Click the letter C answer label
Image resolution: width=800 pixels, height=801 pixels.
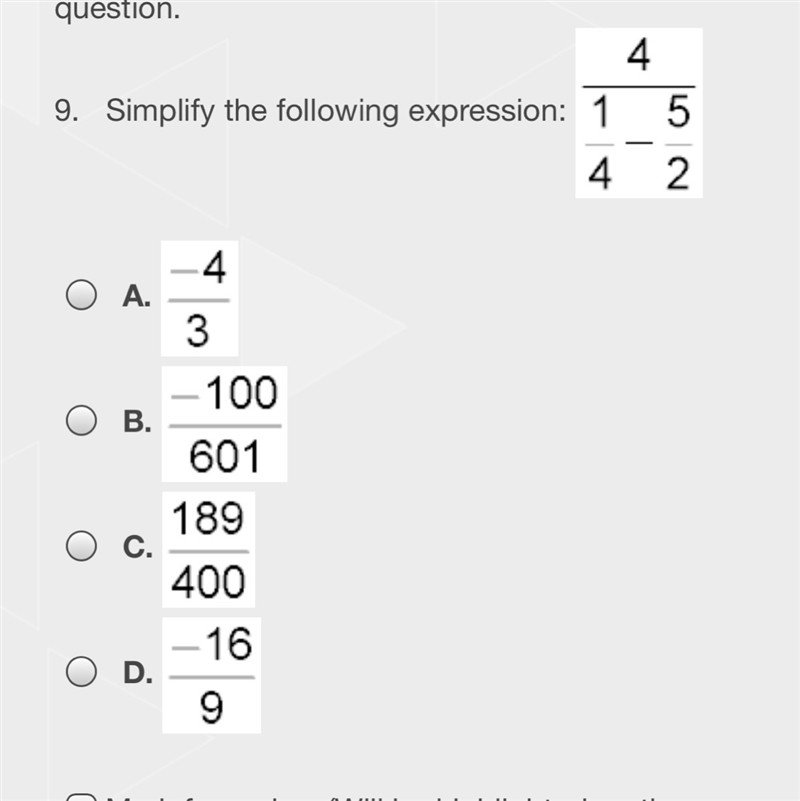tap(137, 547)
